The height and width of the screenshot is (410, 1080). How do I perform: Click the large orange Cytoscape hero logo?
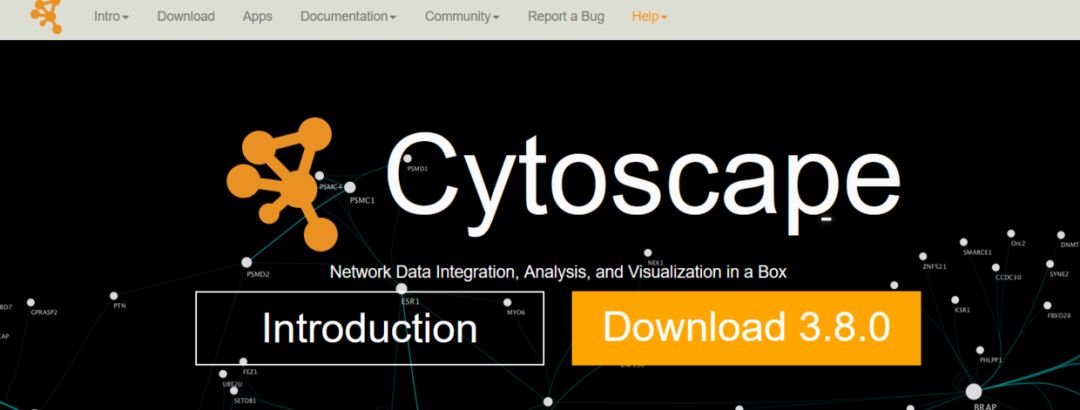pos(282,184)
